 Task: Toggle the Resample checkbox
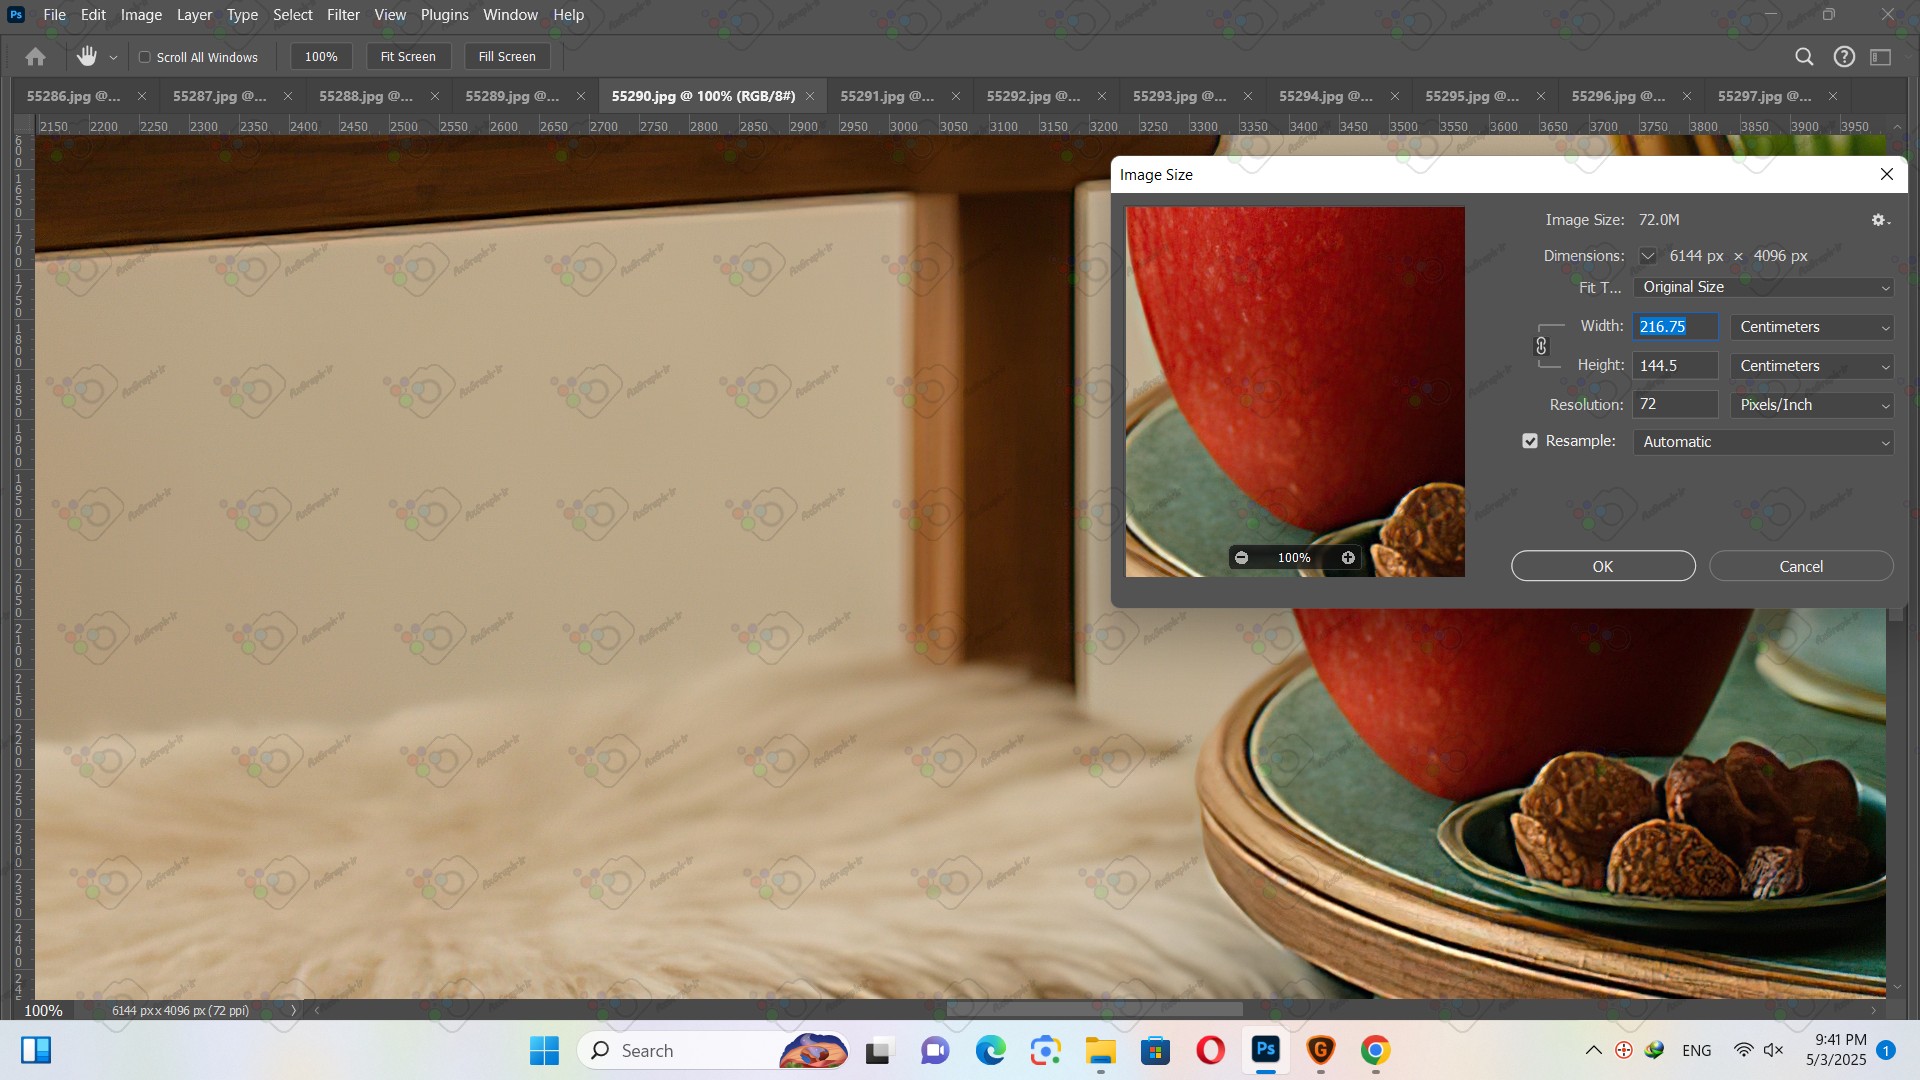pos(1530,441)
